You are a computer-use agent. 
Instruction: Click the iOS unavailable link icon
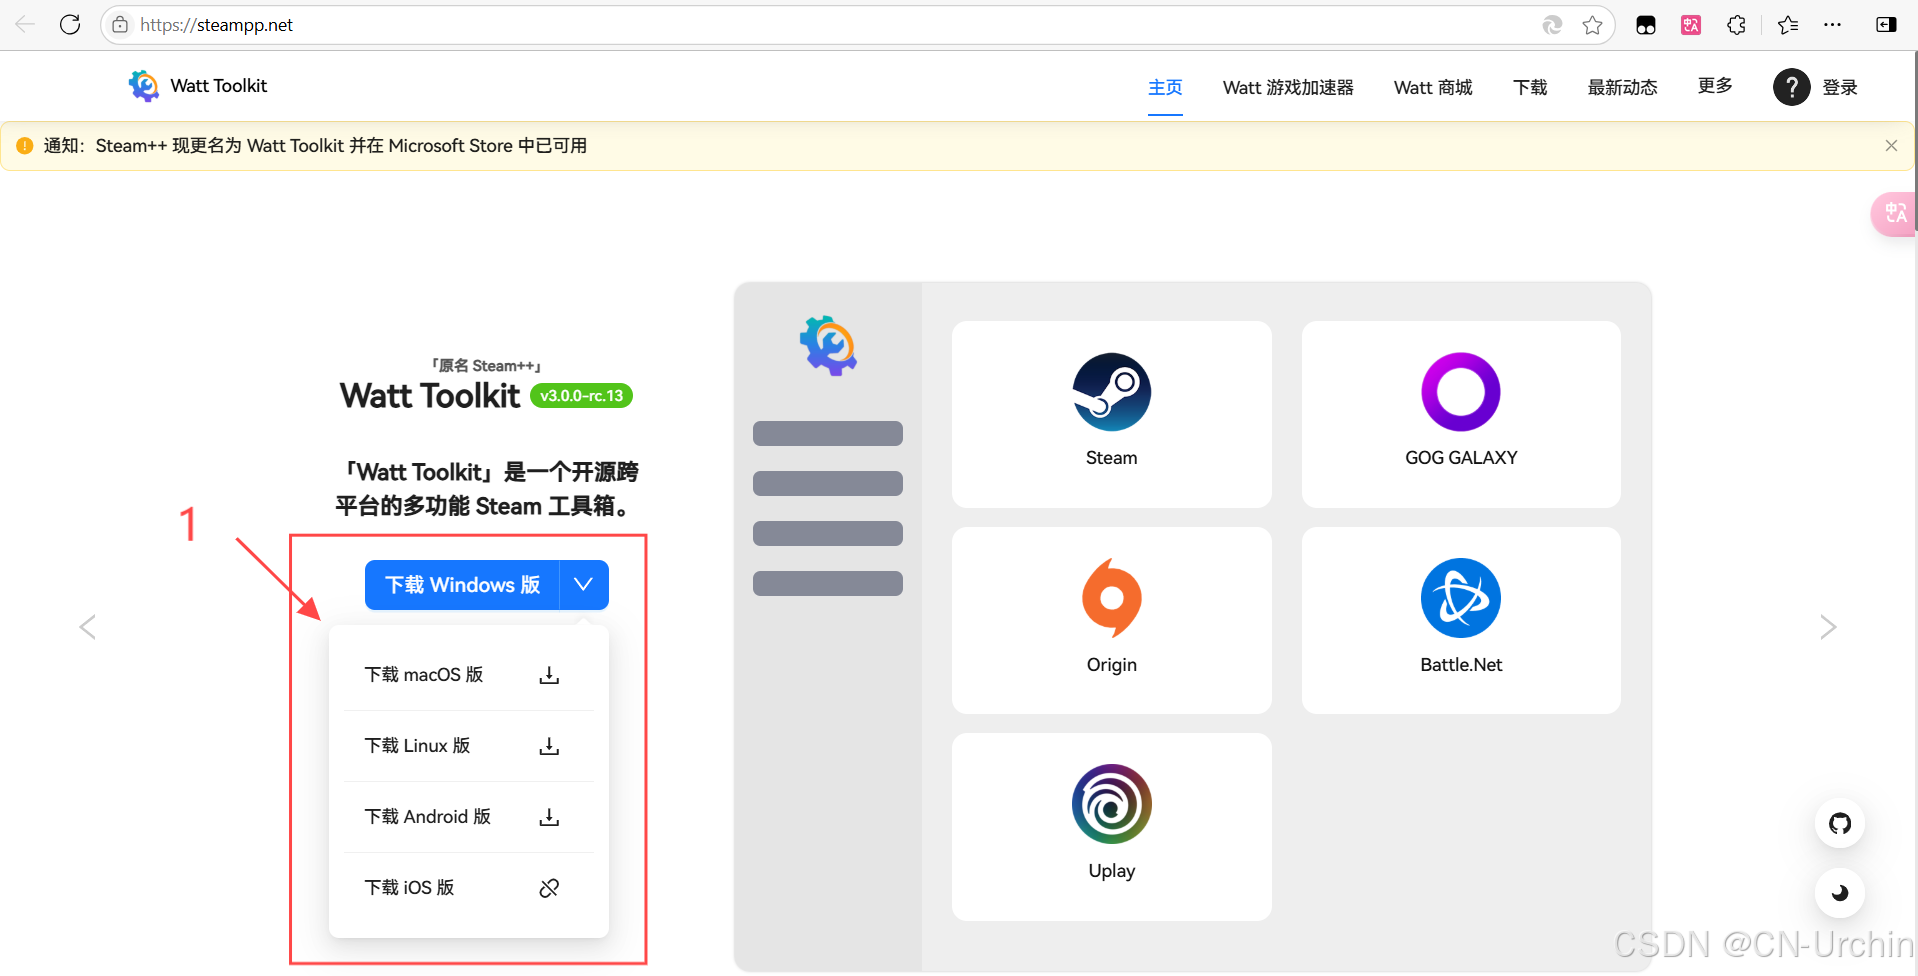tap(549, 888)
